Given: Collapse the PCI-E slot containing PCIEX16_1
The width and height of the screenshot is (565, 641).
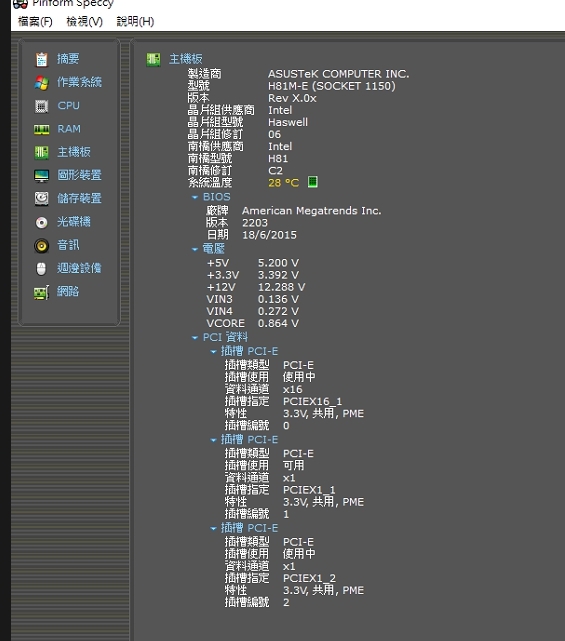Looking at the screenshot, I should [x=213, y=351].
